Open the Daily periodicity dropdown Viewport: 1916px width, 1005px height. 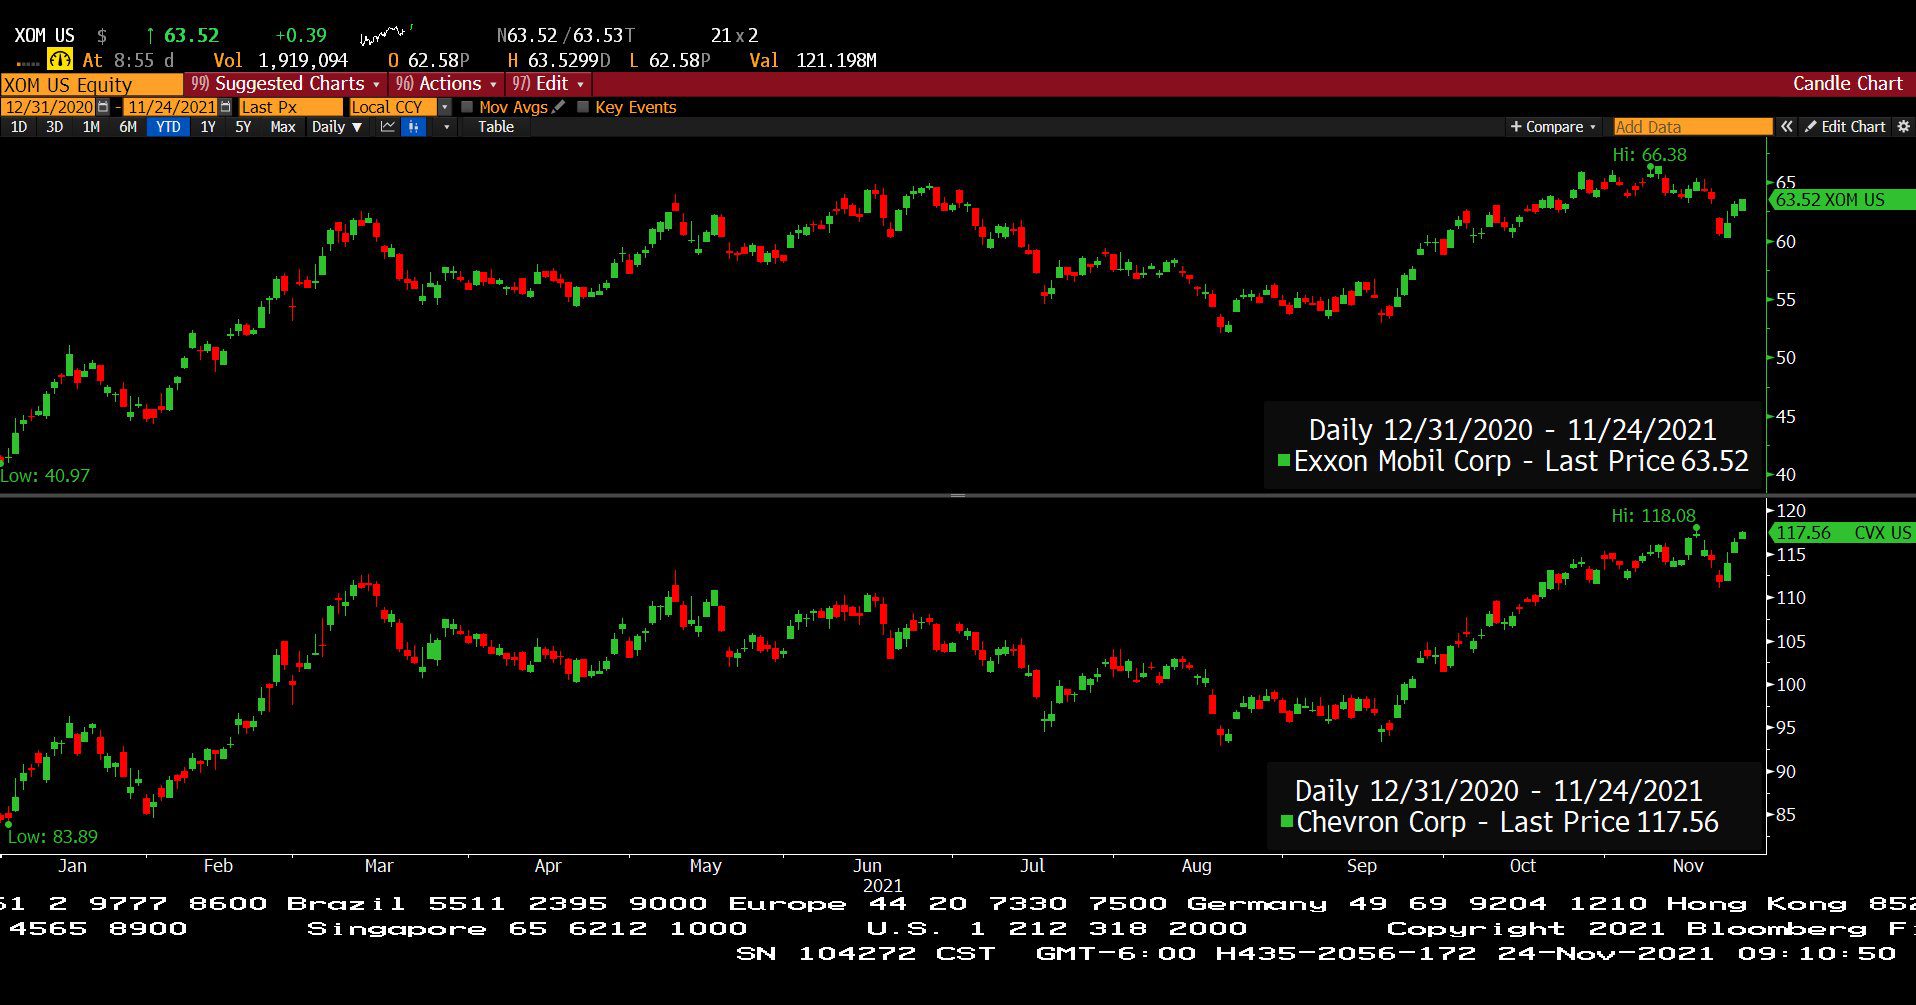(x=337, y=127)
